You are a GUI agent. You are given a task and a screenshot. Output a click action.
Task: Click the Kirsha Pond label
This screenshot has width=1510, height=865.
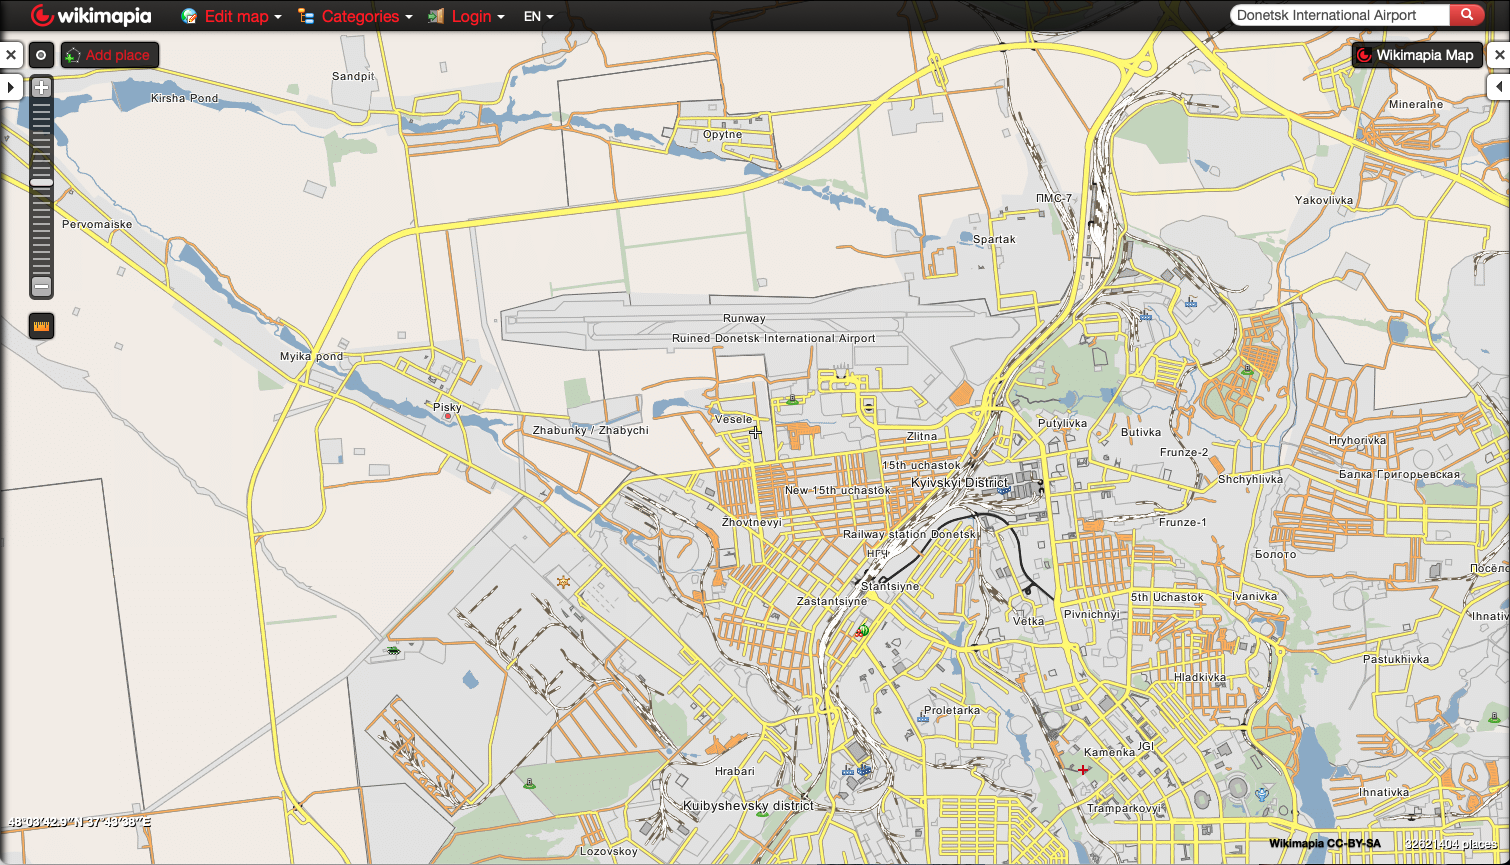click(184, 98)
